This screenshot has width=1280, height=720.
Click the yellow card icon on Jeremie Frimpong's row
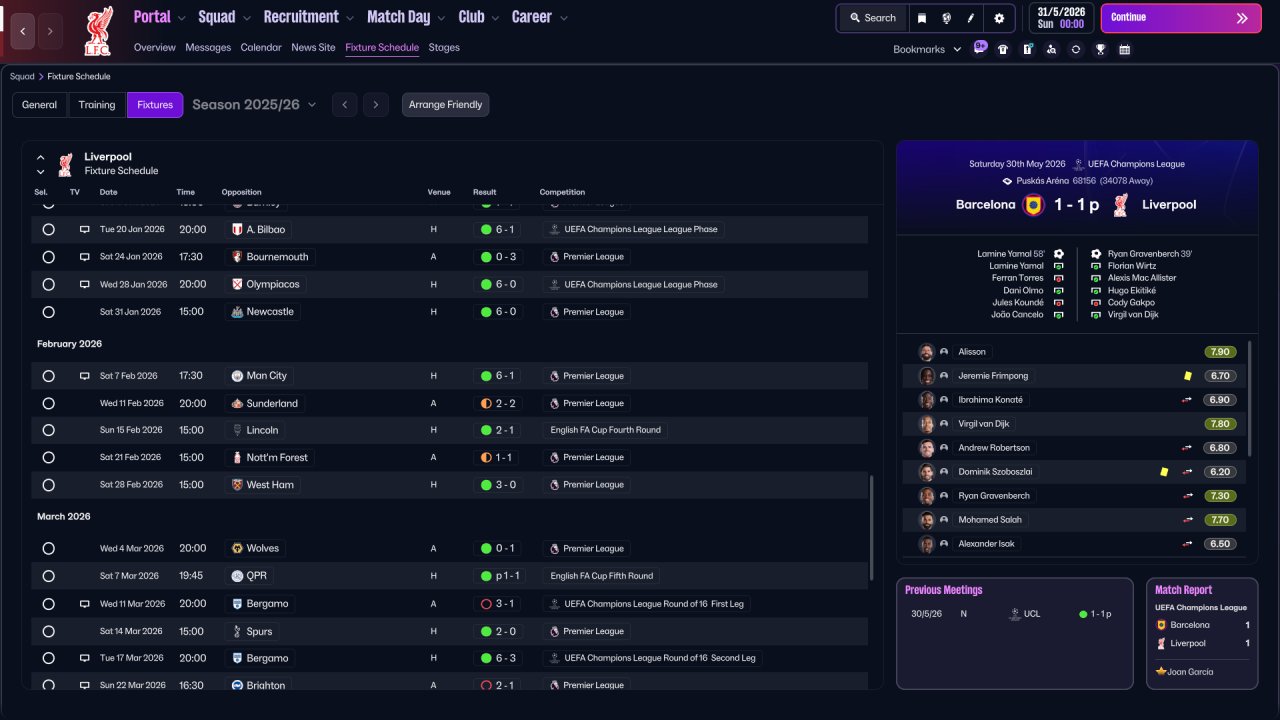(1188, 376)
